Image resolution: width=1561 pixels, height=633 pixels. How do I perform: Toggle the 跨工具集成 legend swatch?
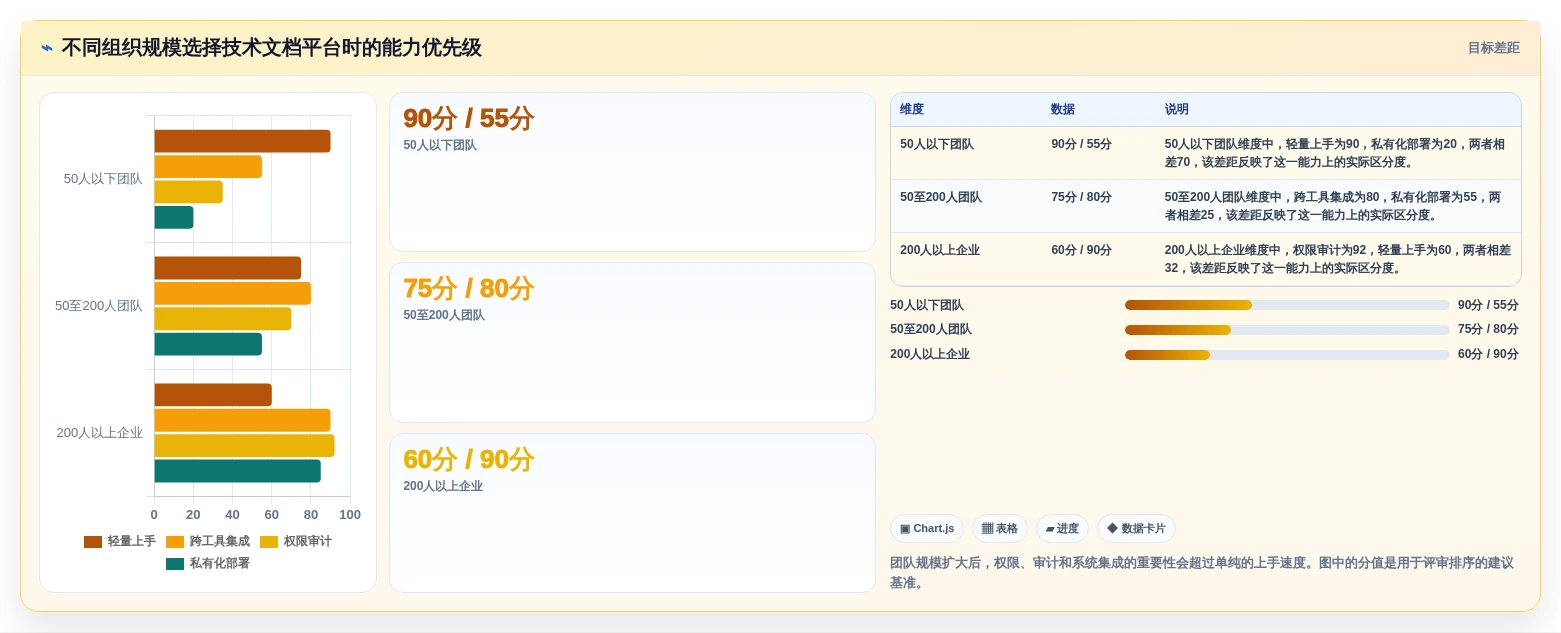pos(175,542)
